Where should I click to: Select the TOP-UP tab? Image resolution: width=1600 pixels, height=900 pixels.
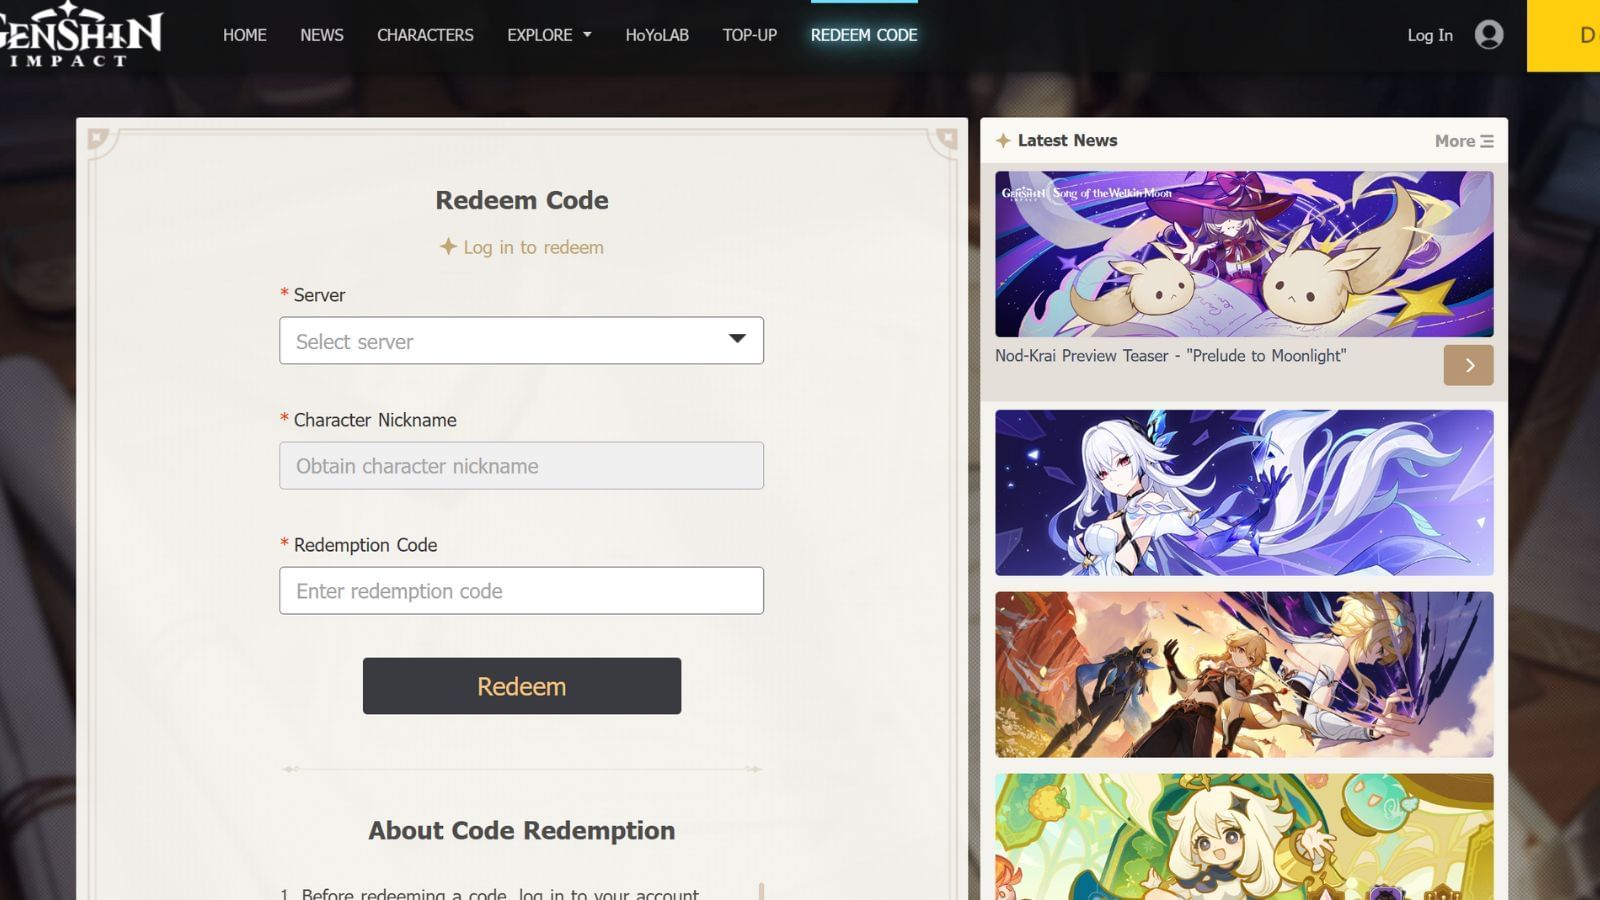pos(749,35)
